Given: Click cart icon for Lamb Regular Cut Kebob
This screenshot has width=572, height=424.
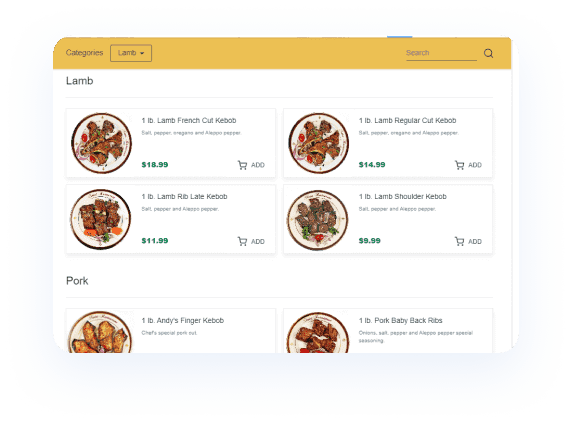Looking at the screenshot, I should [x=459, y=165].
